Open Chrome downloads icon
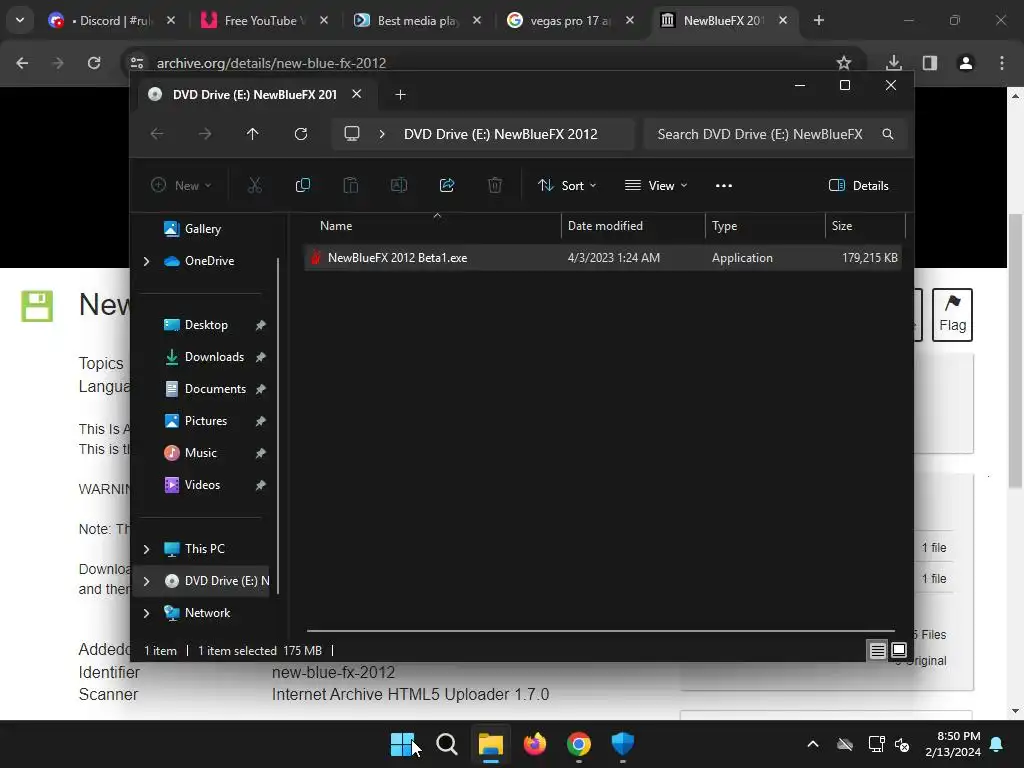1024x768 pixels. pos(894,63)
